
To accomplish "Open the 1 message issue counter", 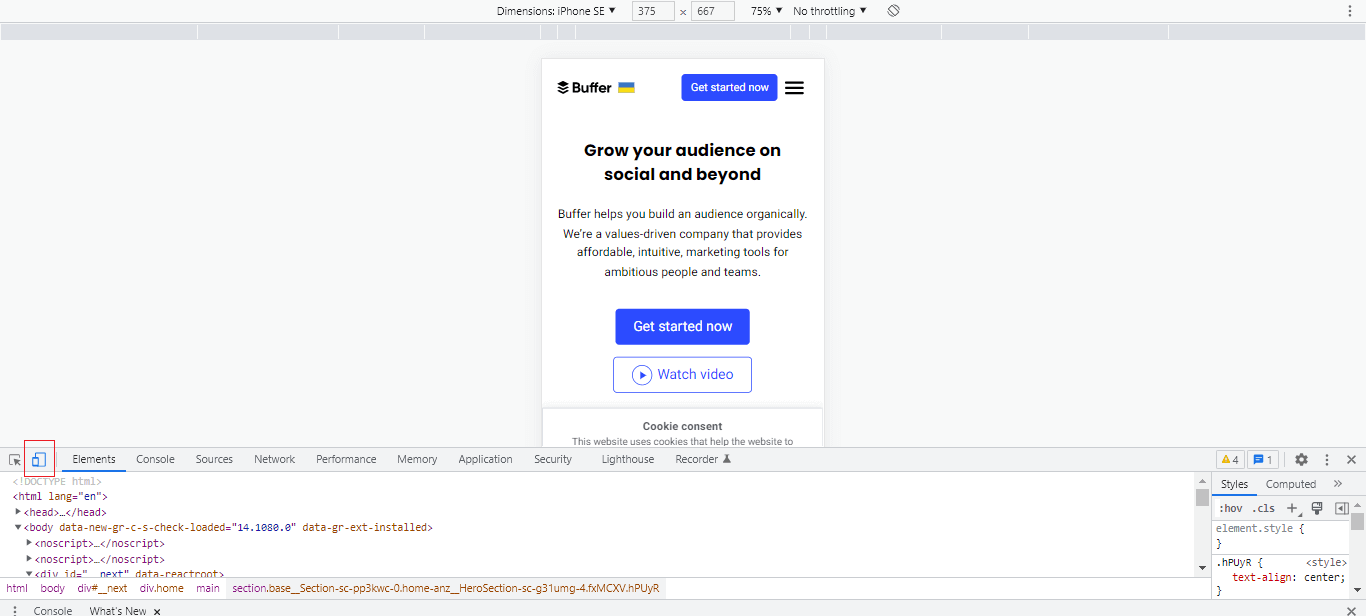I will click(1263, 459).
